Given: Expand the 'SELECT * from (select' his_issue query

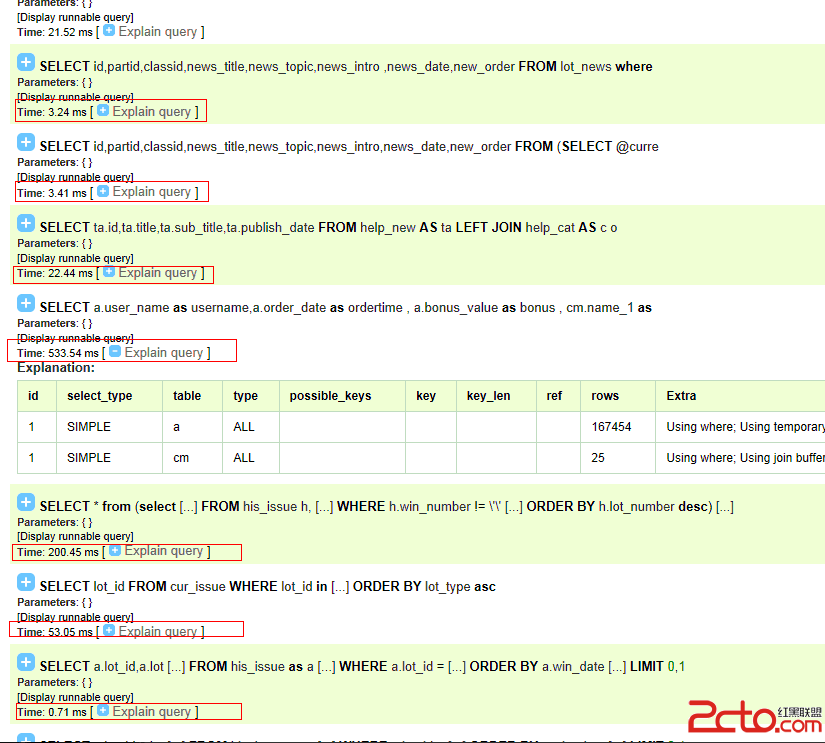Looking at the screenshot, I should [x=26, y=504].
